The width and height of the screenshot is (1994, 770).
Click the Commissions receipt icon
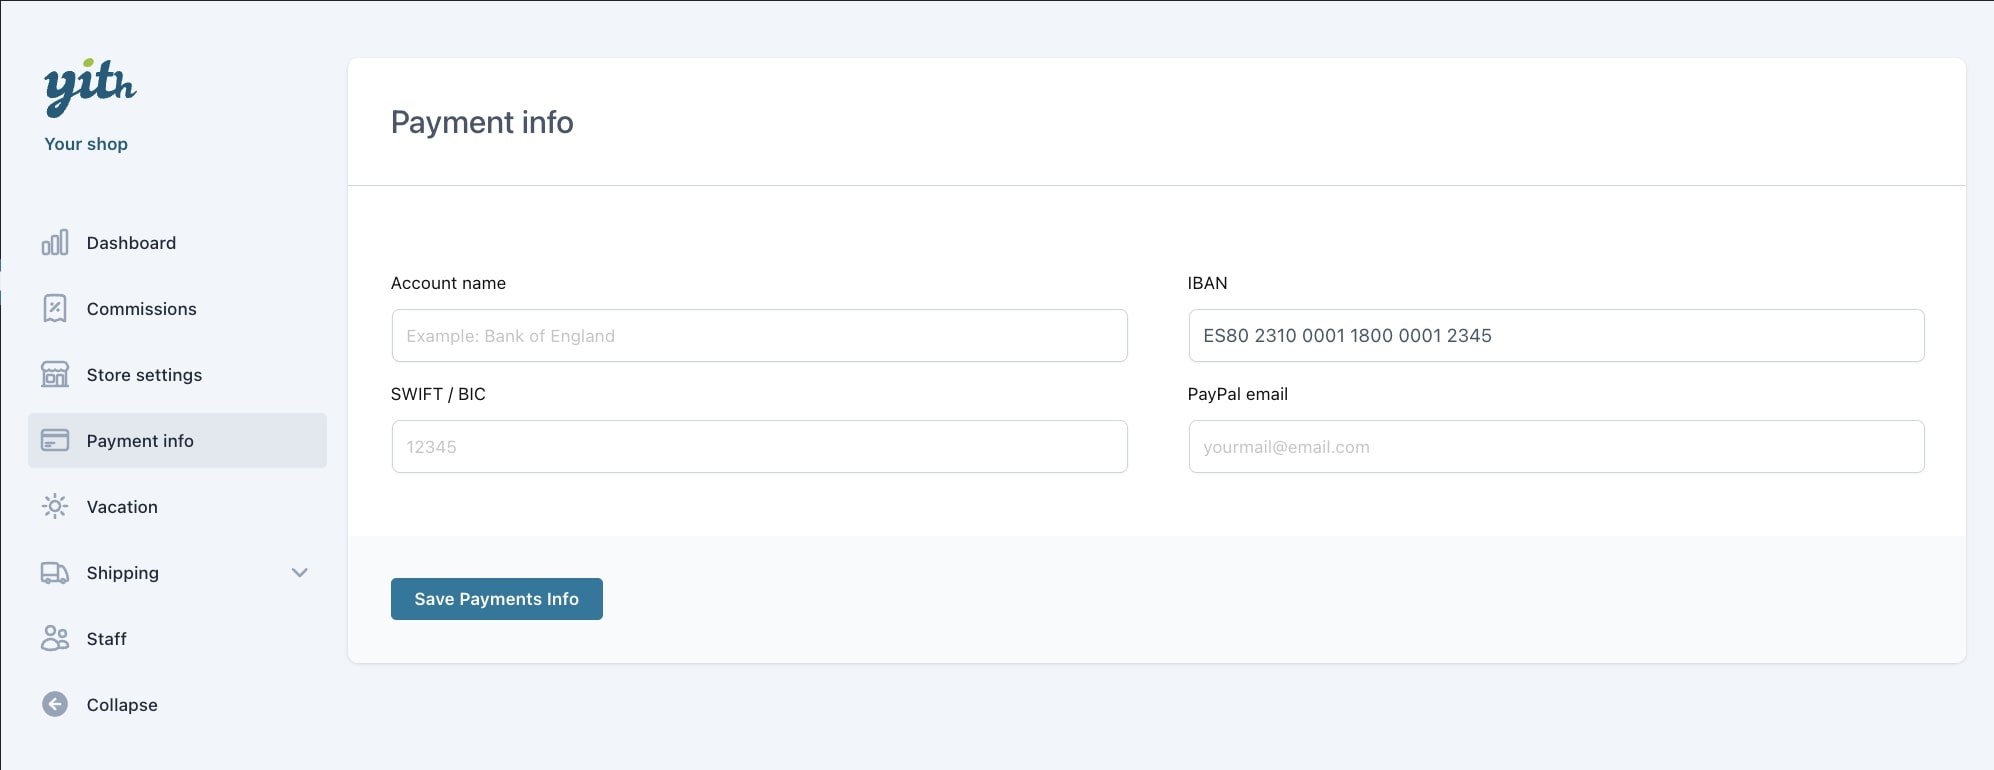55,309
